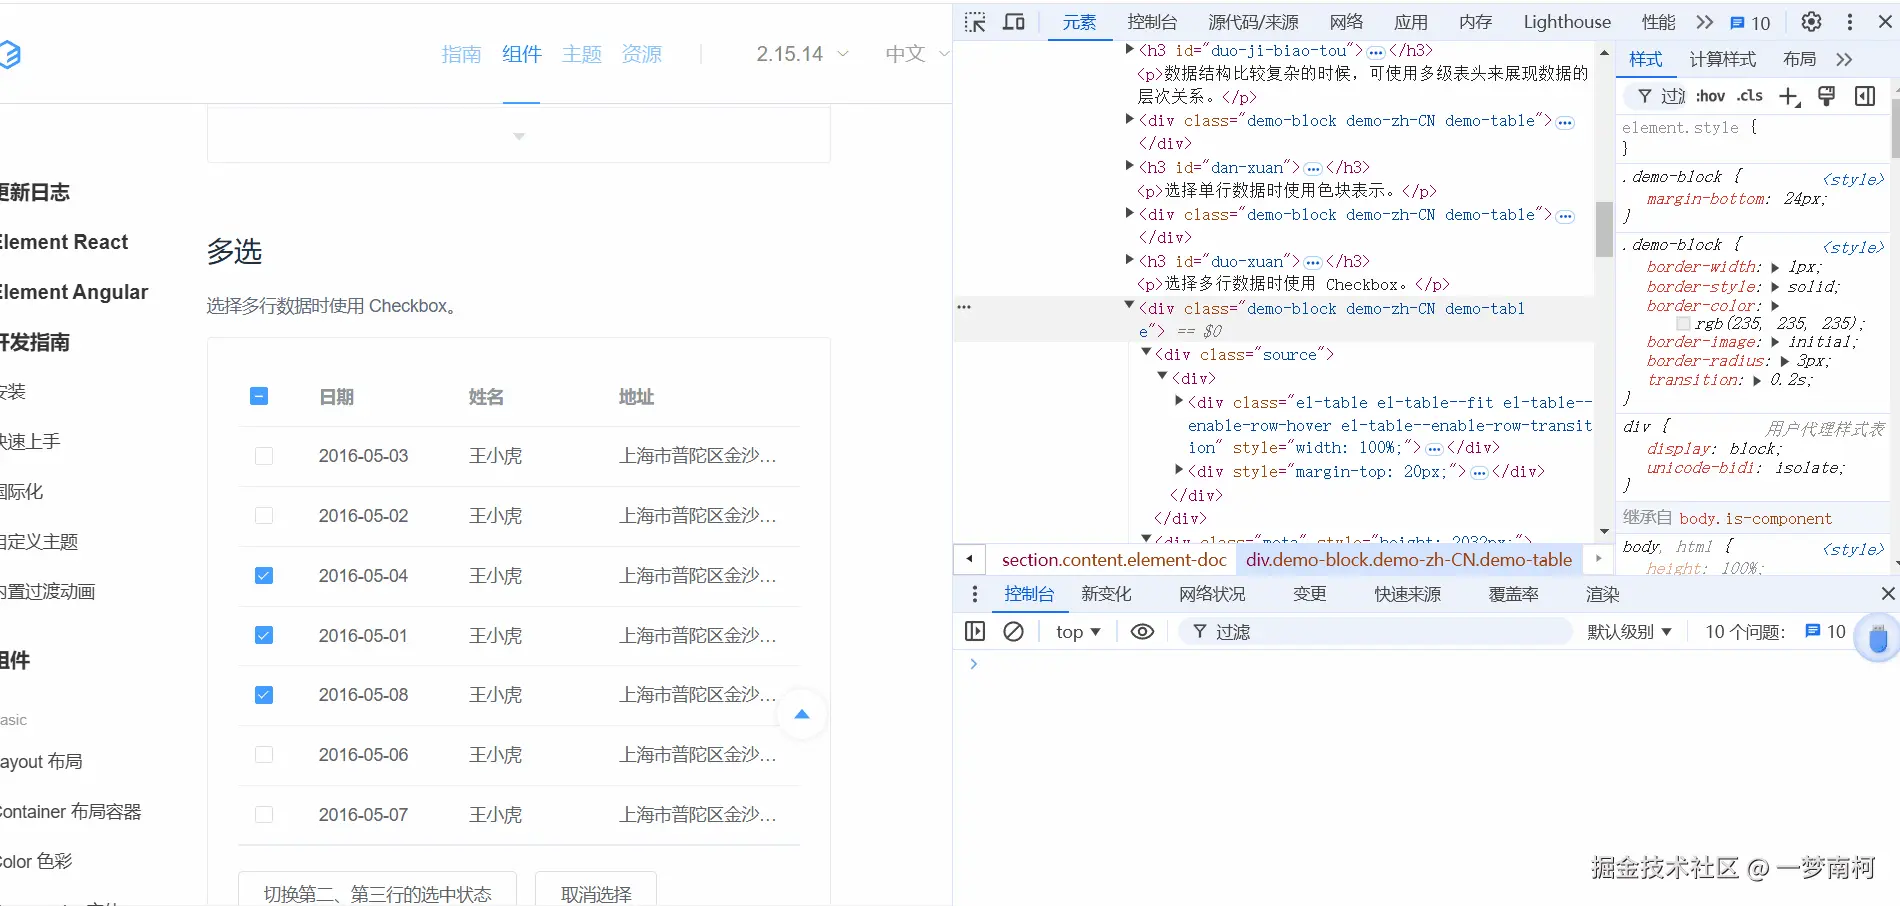1900x906 pixels.
Task: Switch to 计算样式 tab
Action: (x=1722, y=59)
